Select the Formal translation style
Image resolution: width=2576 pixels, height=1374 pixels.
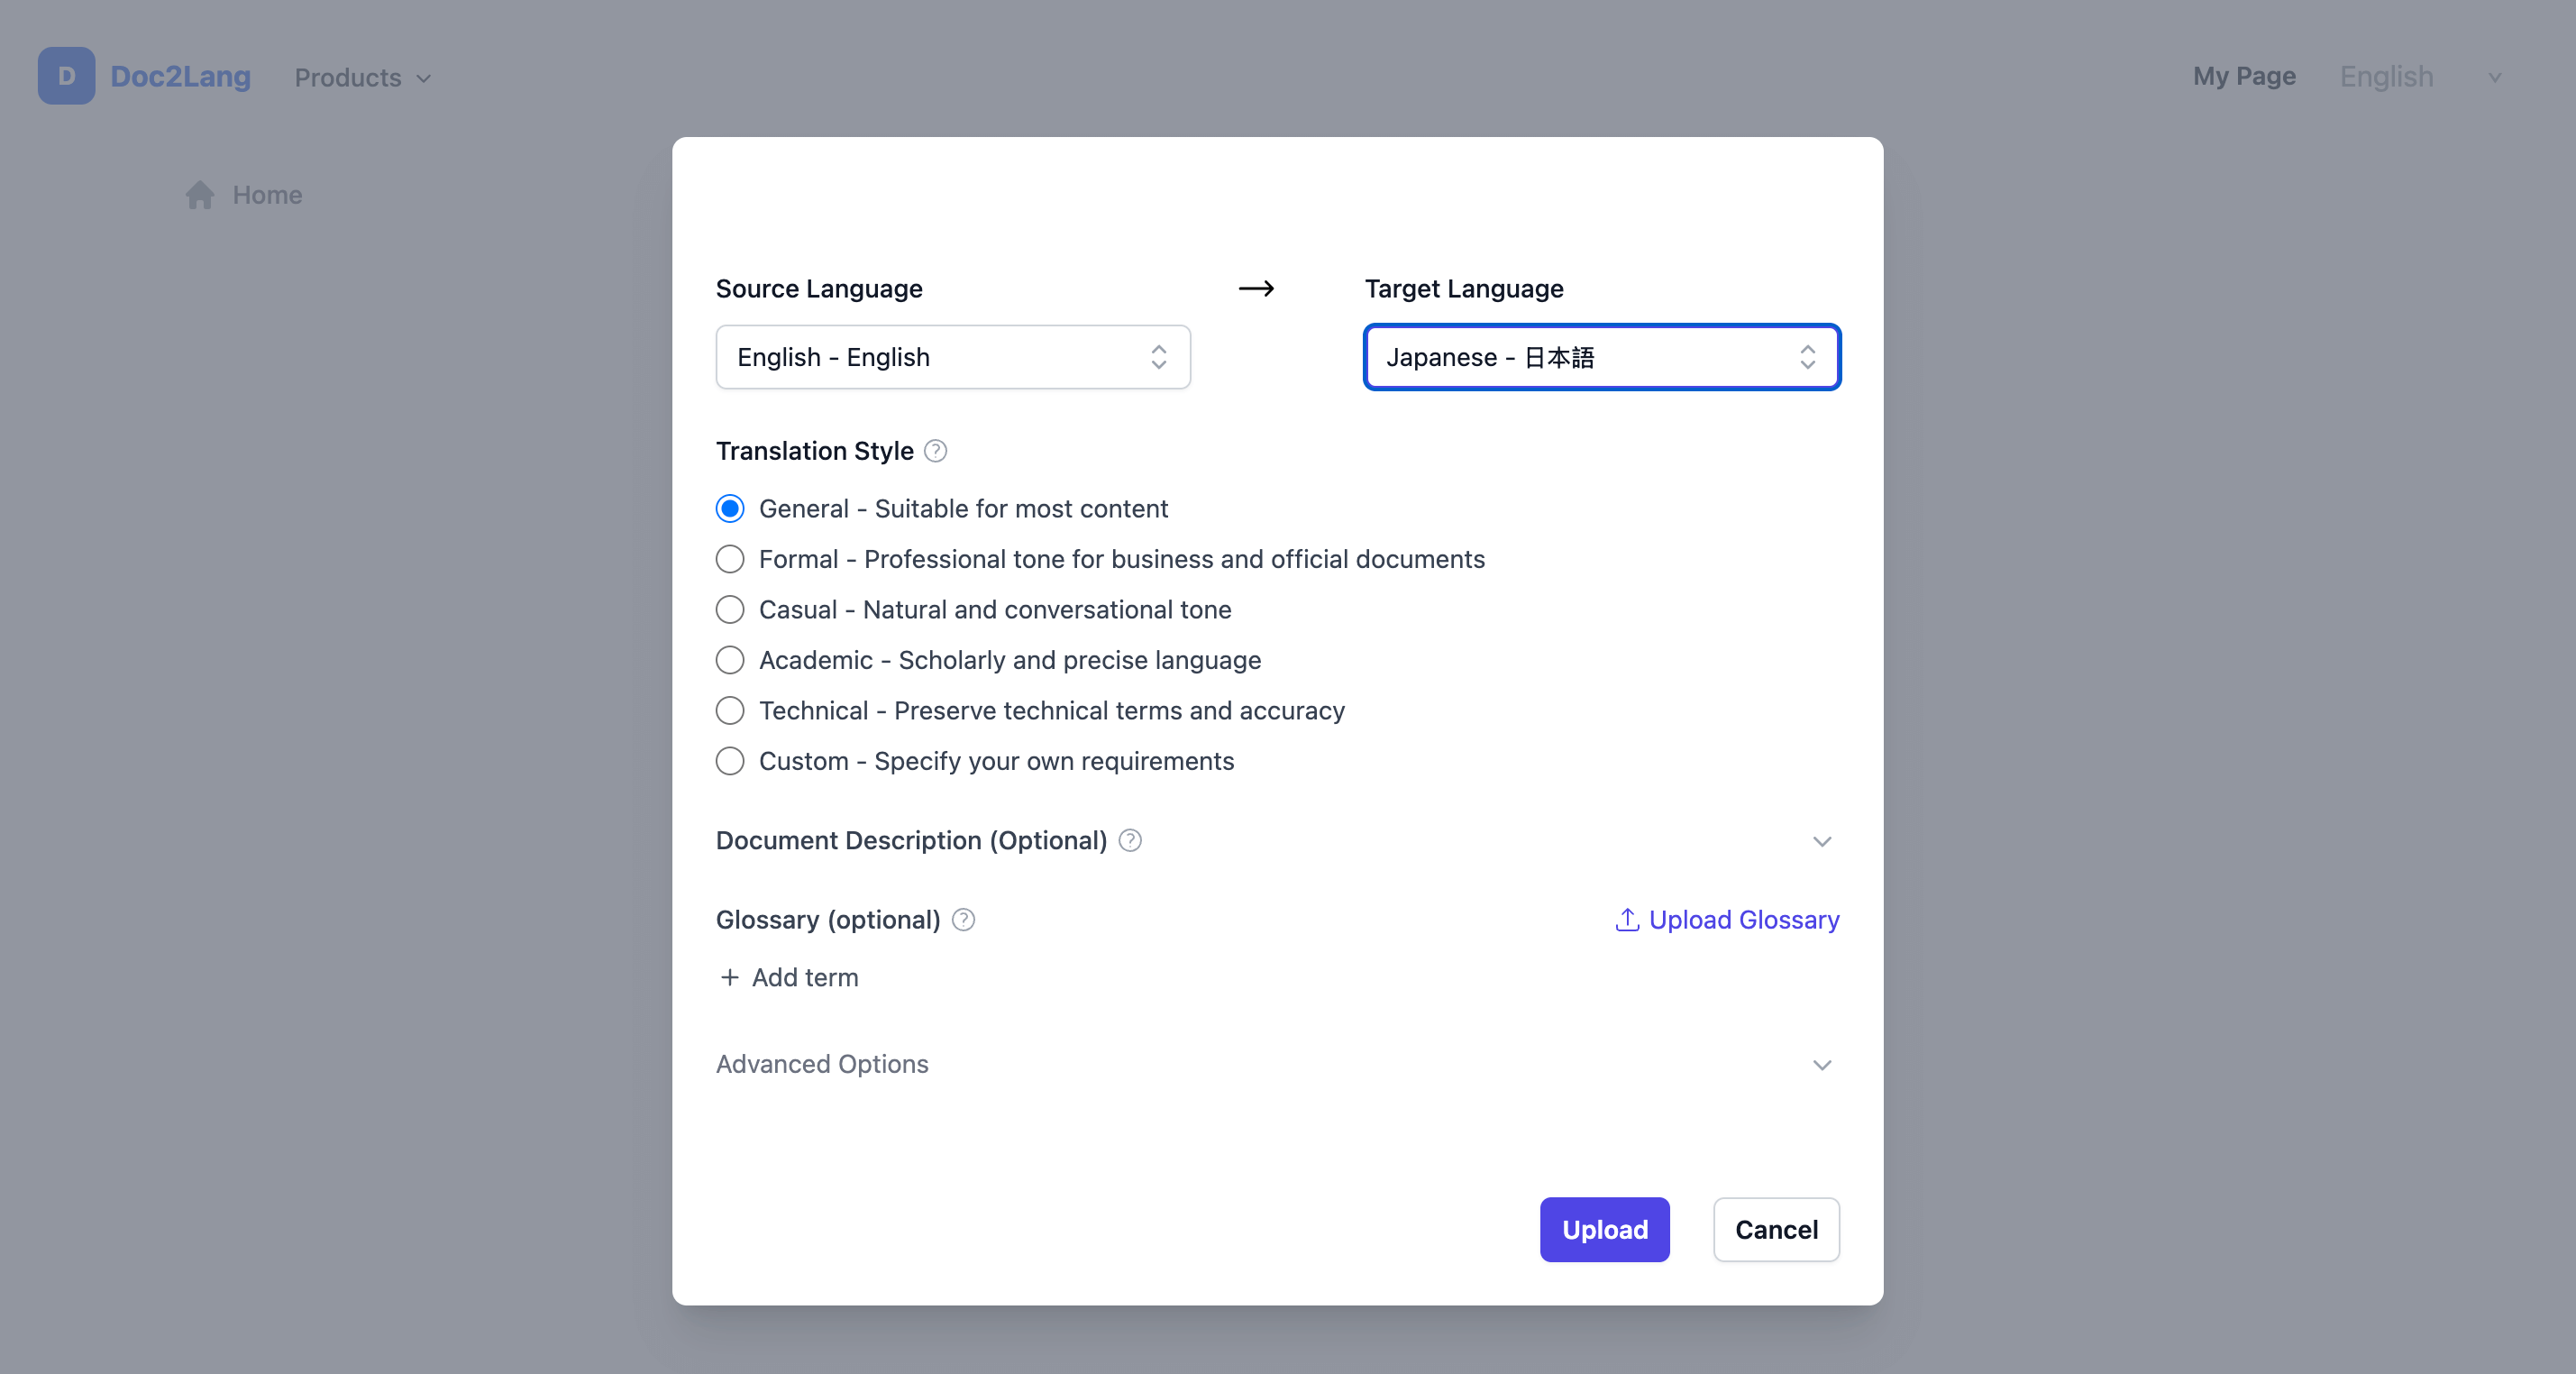click(x=730, y=559)
